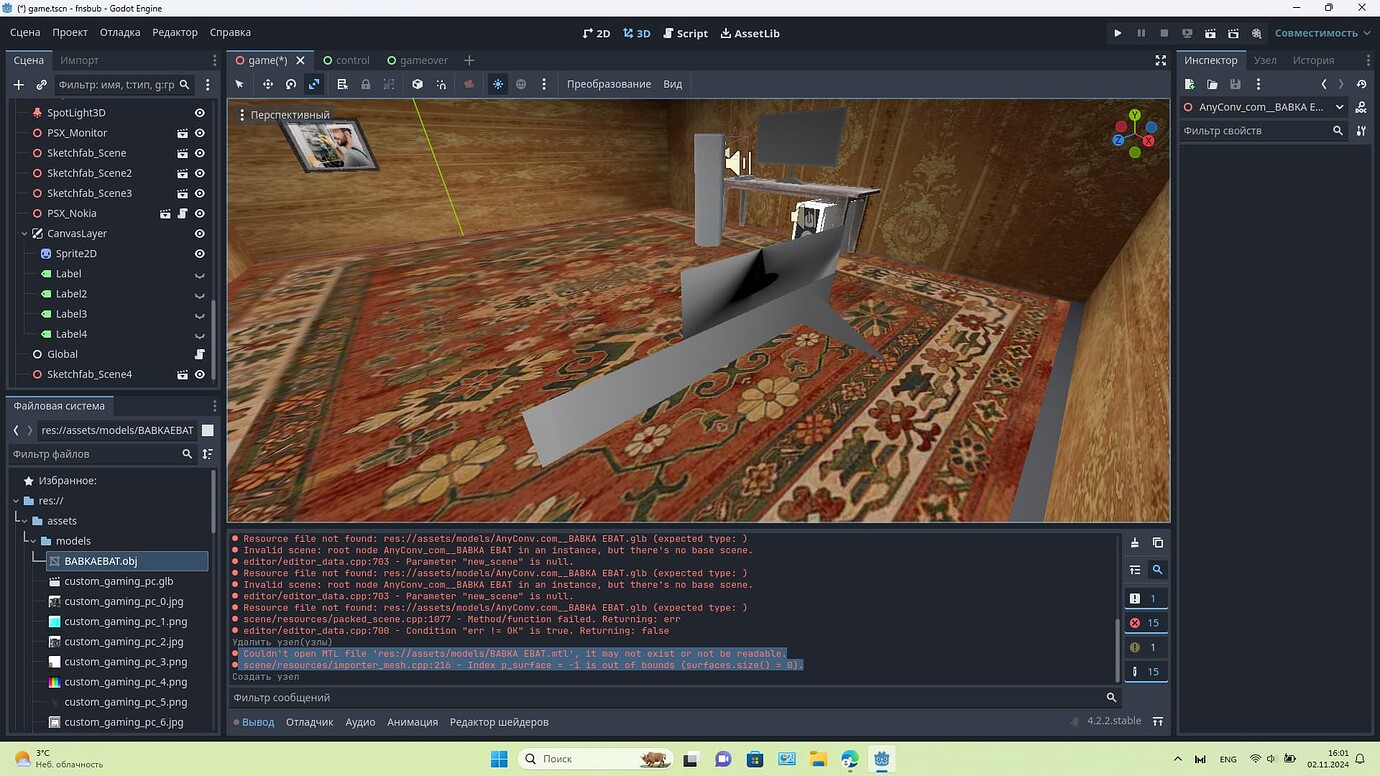This screenshot has width=1380, height=776.
Task: Open Перспективный view menu
Action: tap(283, 115)
